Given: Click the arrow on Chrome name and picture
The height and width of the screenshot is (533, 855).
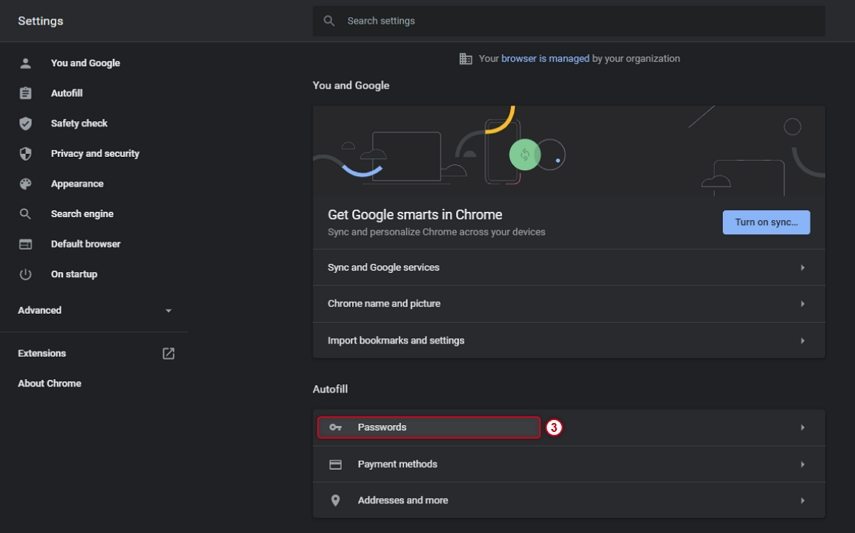Looking at the screenshot, I should [803, 304].
